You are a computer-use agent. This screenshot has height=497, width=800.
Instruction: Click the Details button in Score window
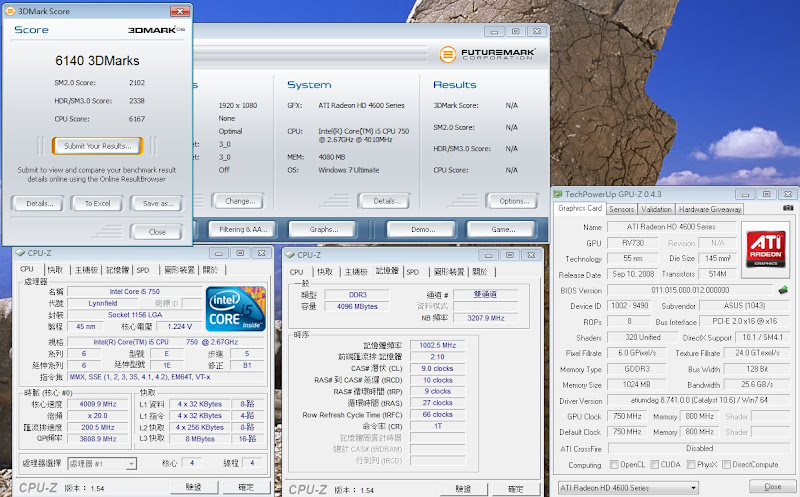pyautogui.click(x=39, y=203)
